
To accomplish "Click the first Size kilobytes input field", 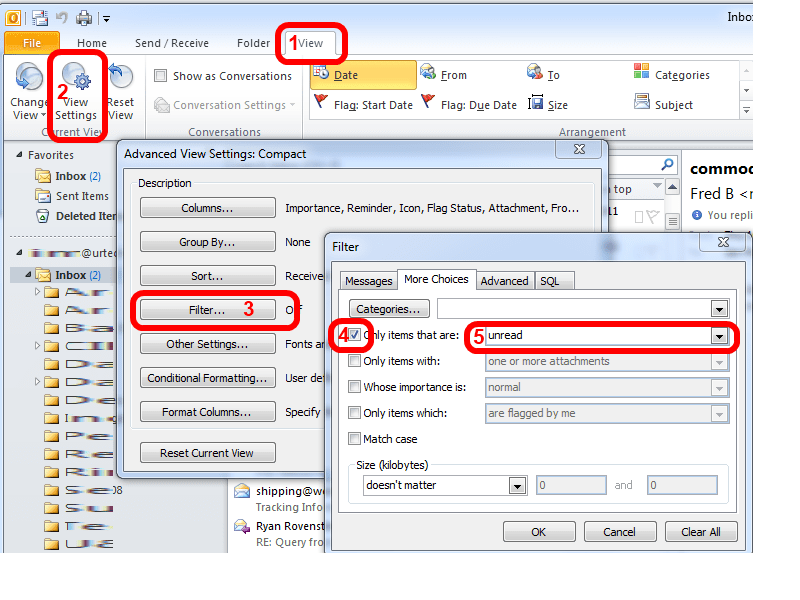I will click(571, 486).
